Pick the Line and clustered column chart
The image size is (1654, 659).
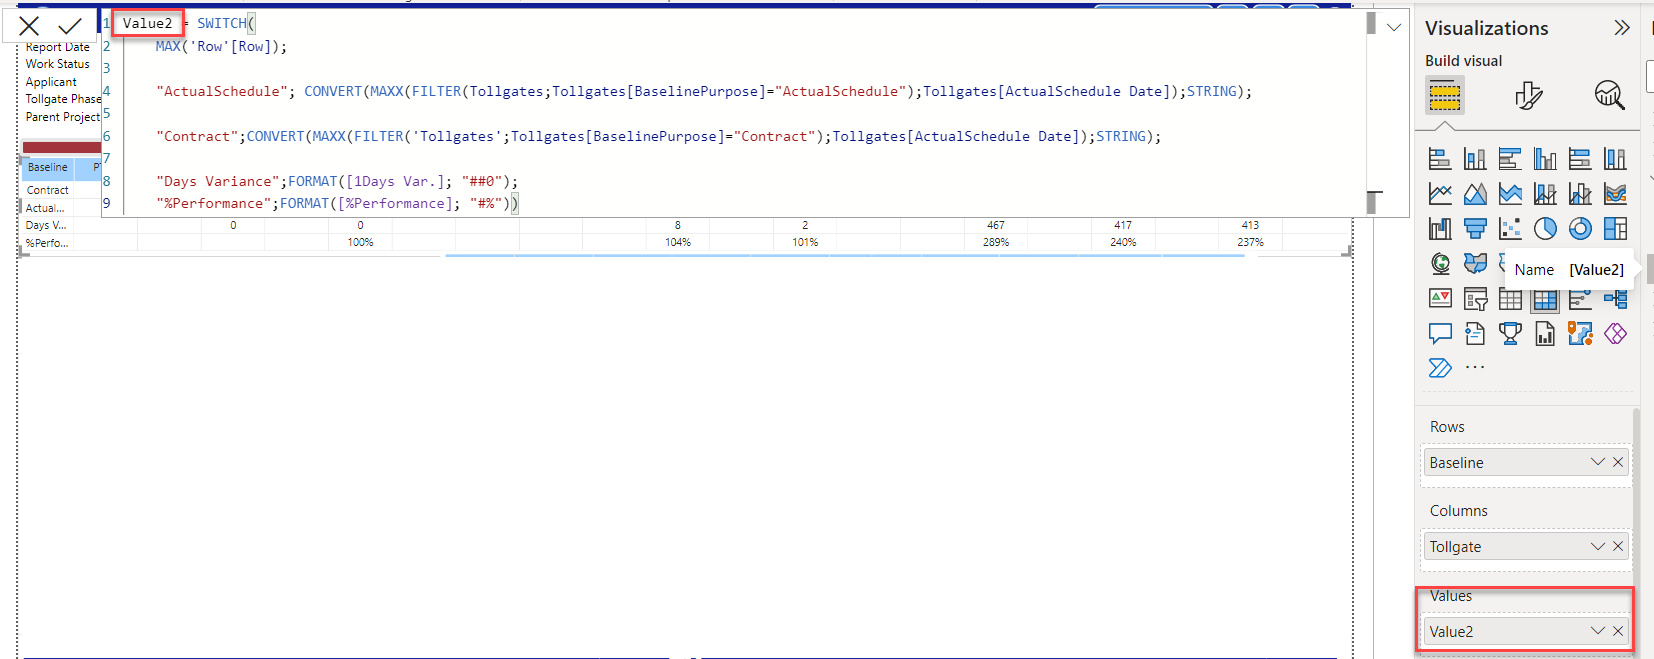pos(1580,194)
